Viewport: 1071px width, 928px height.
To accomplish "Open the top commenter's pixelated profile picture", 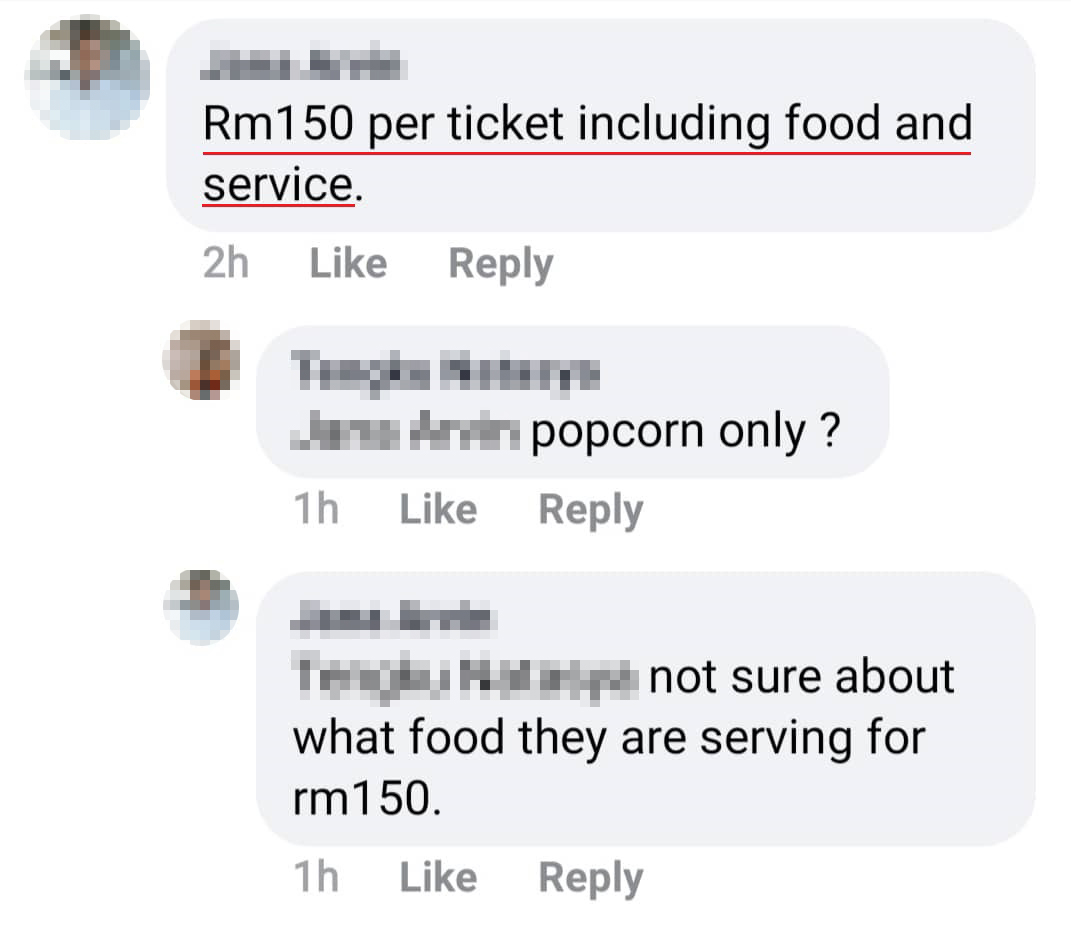I will click(87, 77).
